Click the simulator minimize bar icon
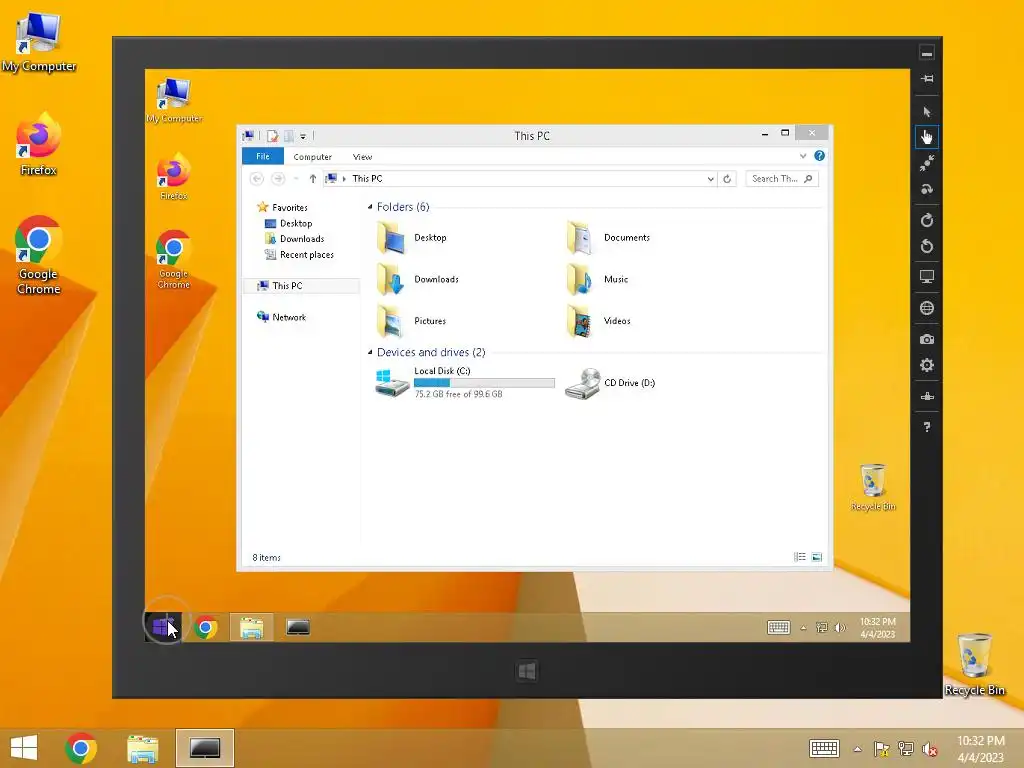Viewport: 1024px width, 768px height. coord(927,53)
